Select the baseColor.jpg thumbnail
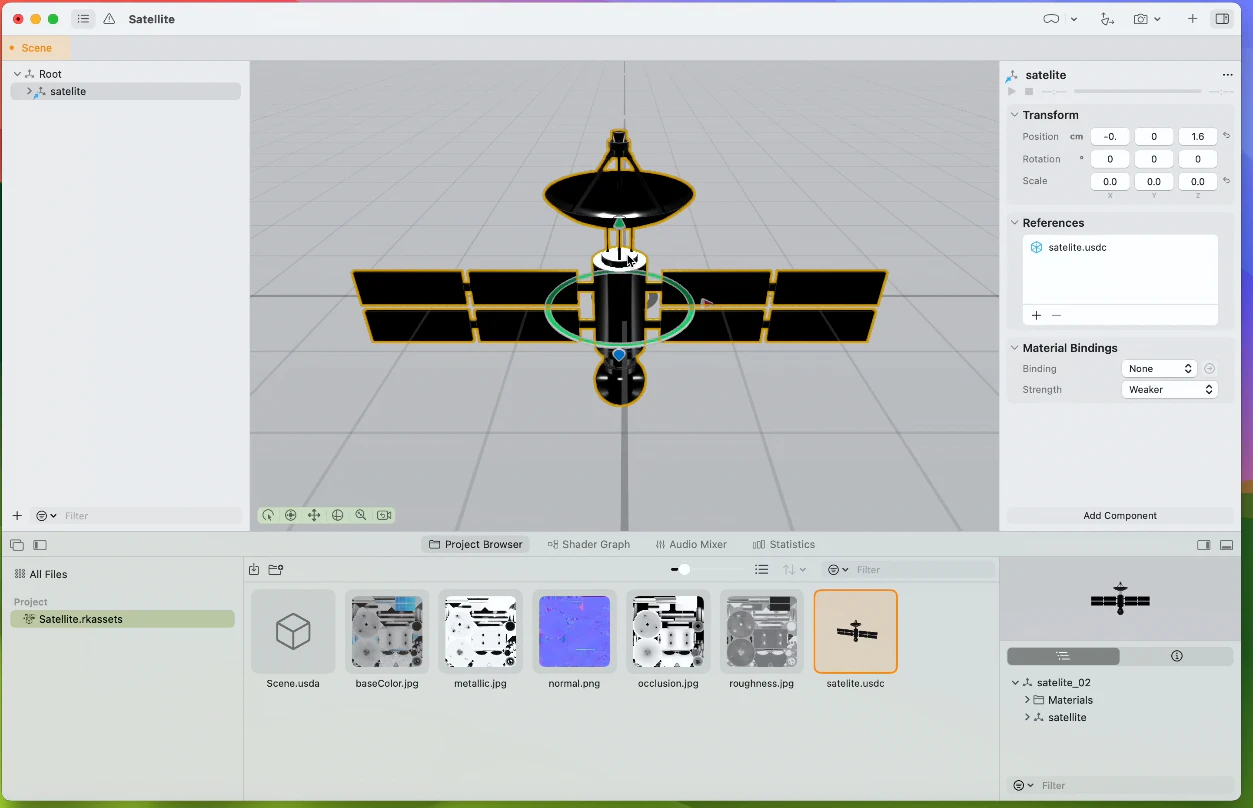Viewport: 1253px width, 808px height. [x=387, y=631]
